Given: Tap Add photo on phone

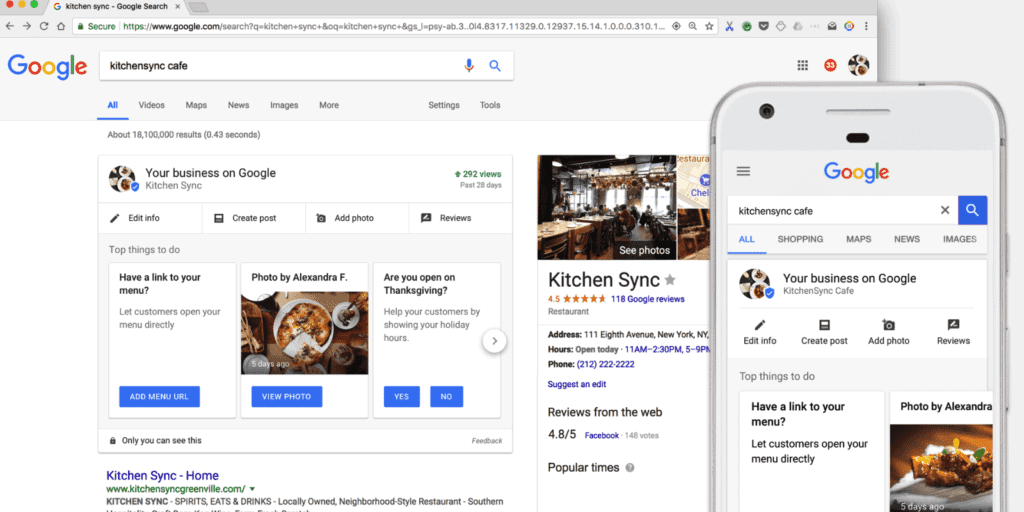Looking at the screenshot, I should click(x=889, y=332).
